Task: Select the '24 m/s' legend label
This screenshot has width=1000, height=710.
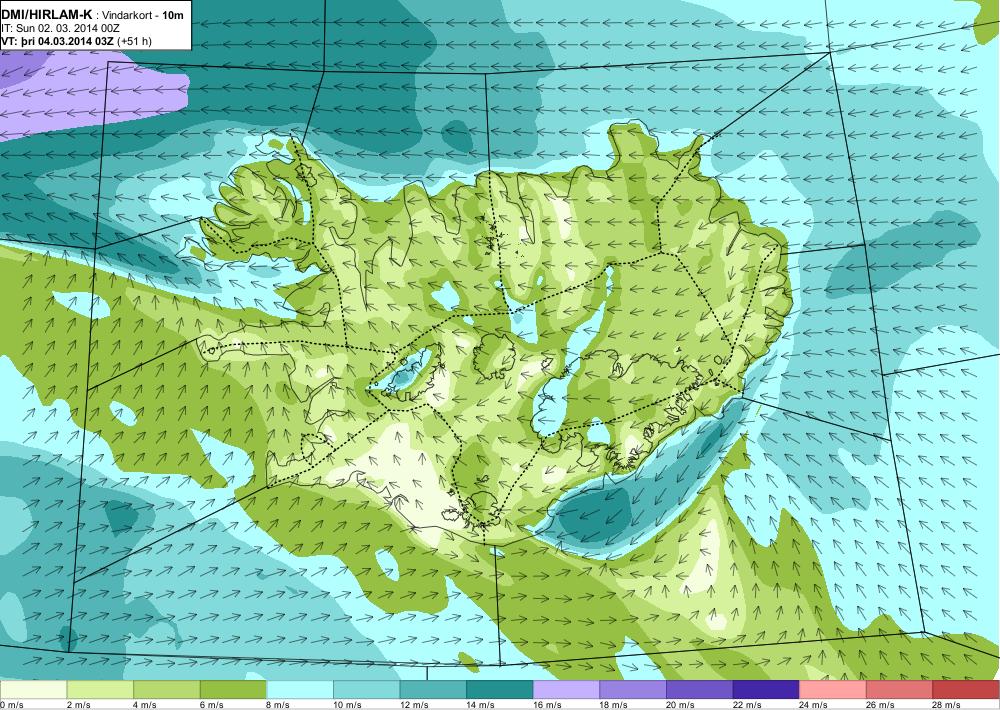Action: pyautogui.click(x=814, y=704)
